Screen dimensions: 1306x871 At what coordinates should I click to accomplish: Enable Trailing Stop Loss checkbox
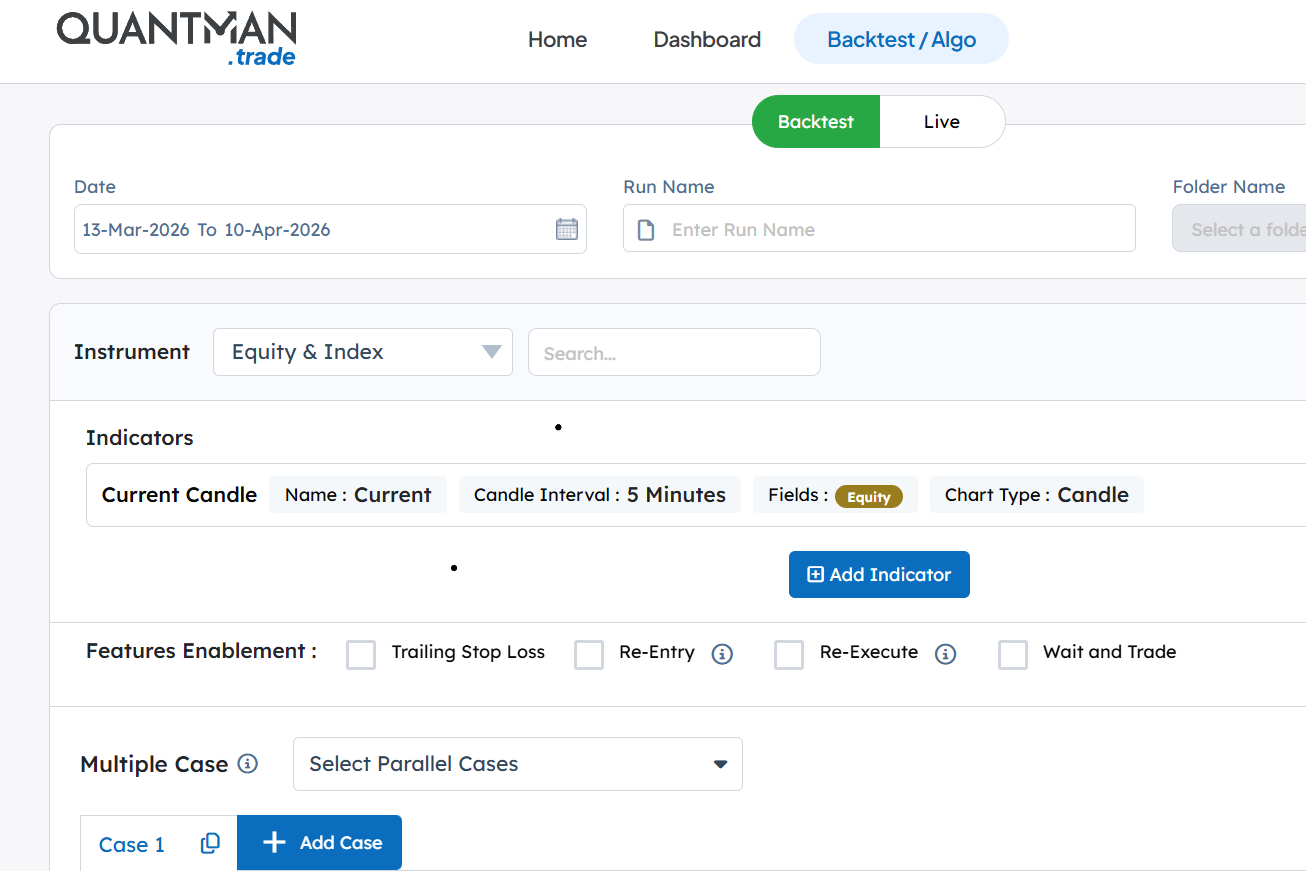[361, 655]
